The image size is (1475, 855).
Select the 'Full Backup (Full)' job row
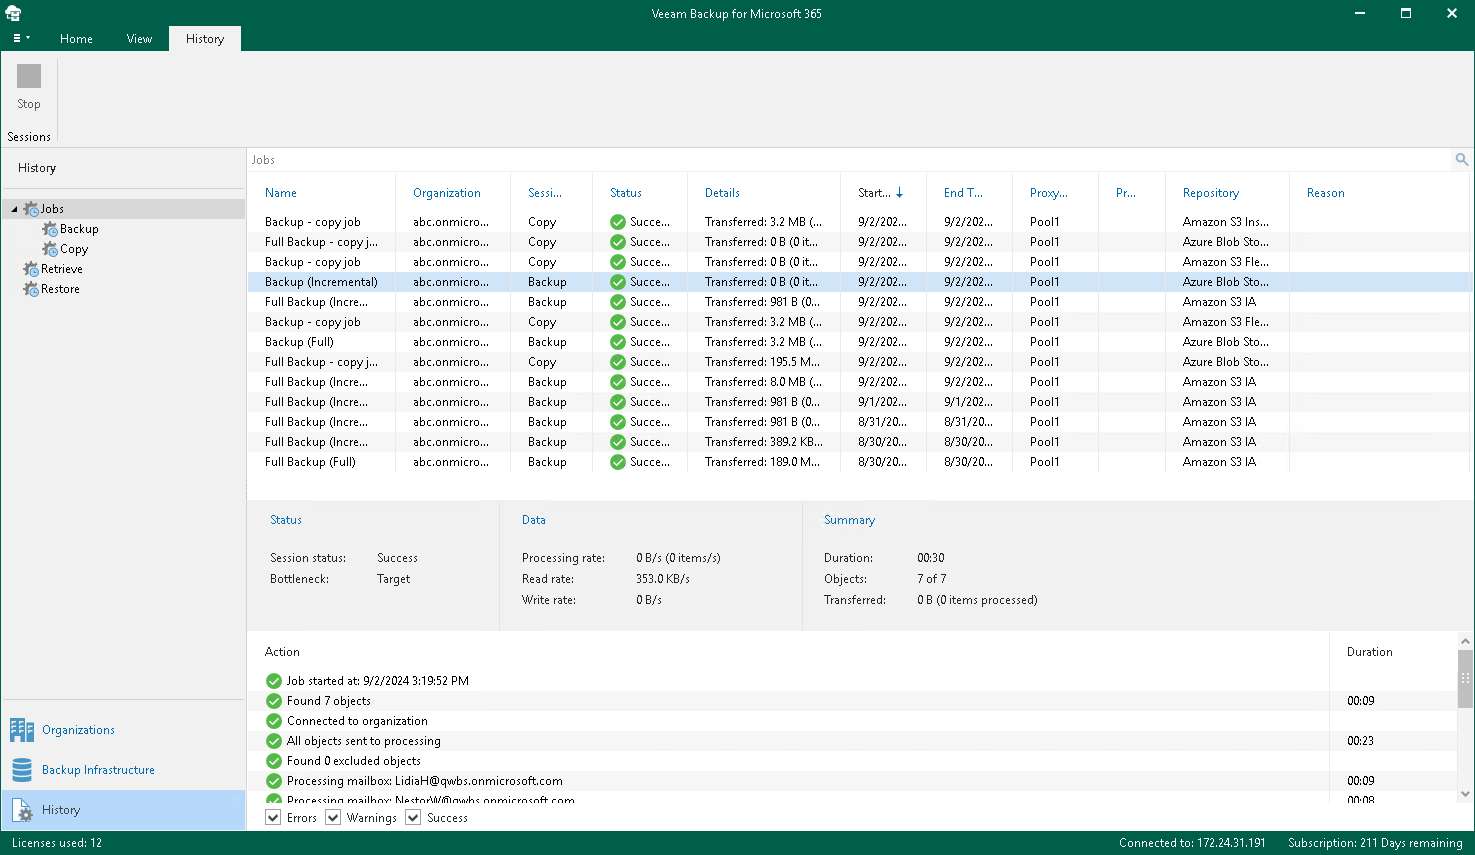860,462
